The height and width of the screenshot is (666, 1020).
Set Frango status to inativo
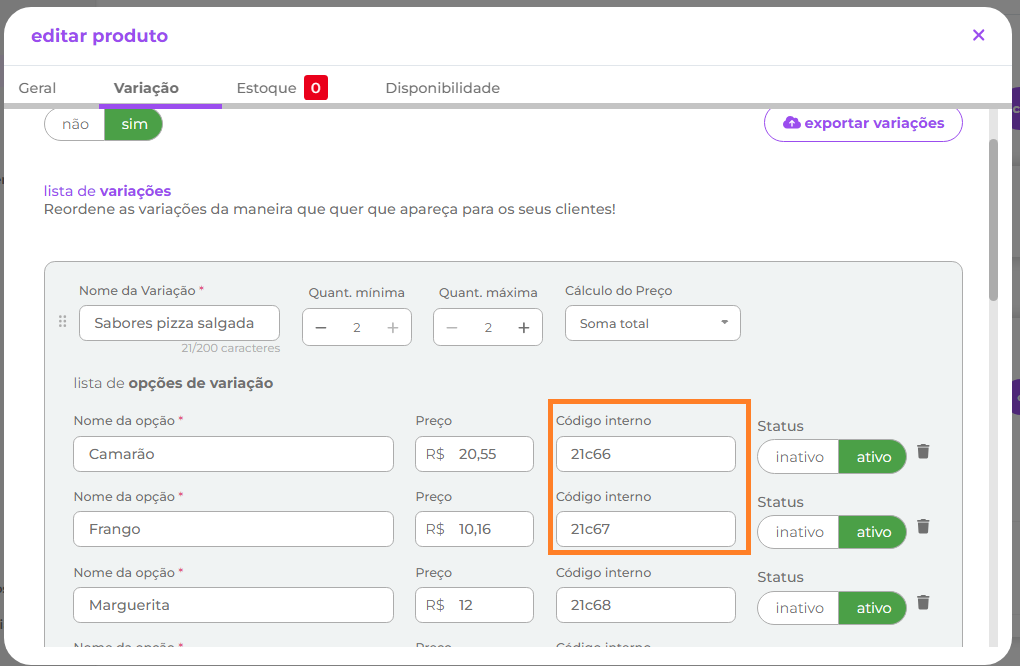pyautogui.click(x=799, y=532)
